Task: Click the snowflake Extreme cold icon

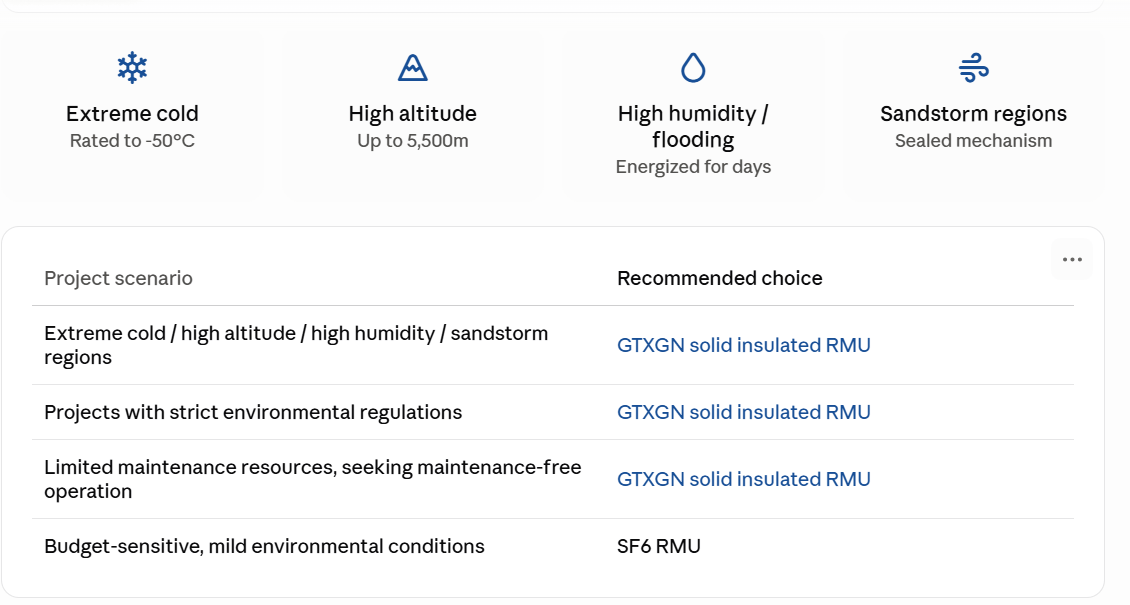Action: click(132, 68)
